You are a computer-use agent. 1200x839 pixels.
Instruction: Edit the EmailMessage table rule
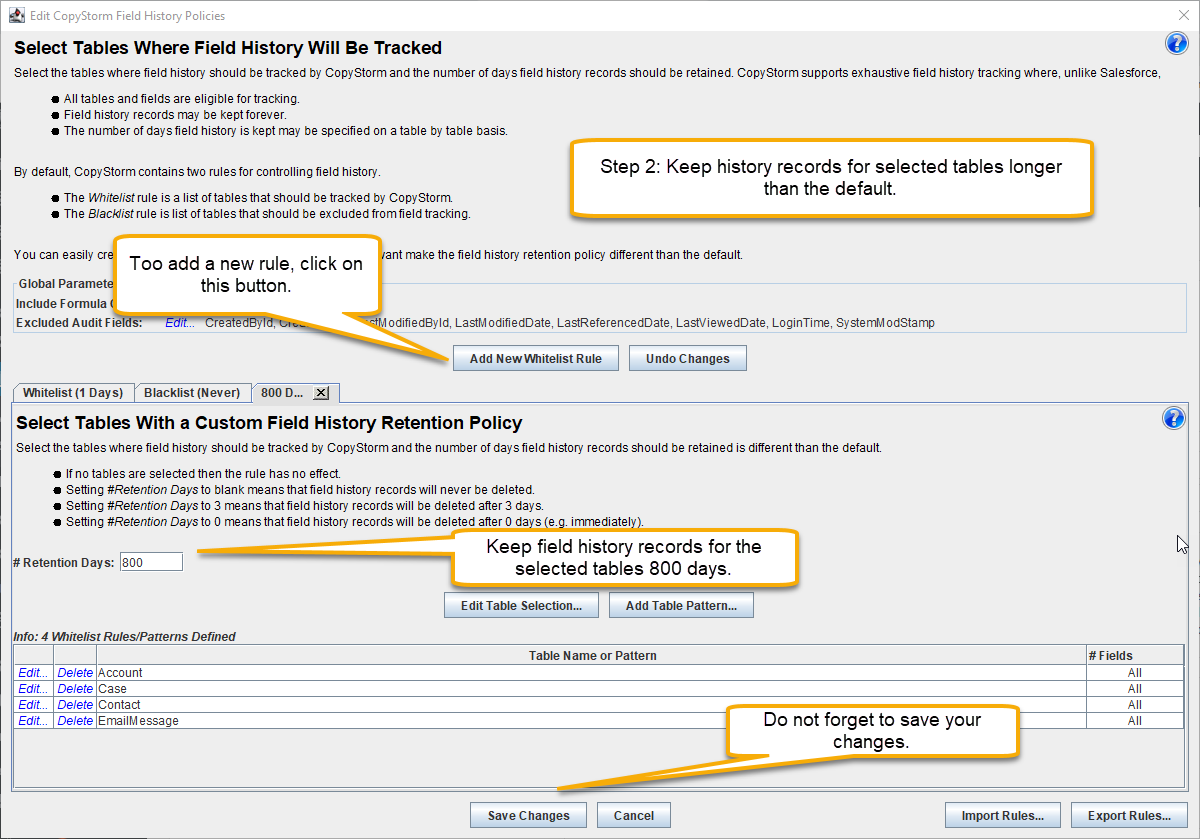33,720
